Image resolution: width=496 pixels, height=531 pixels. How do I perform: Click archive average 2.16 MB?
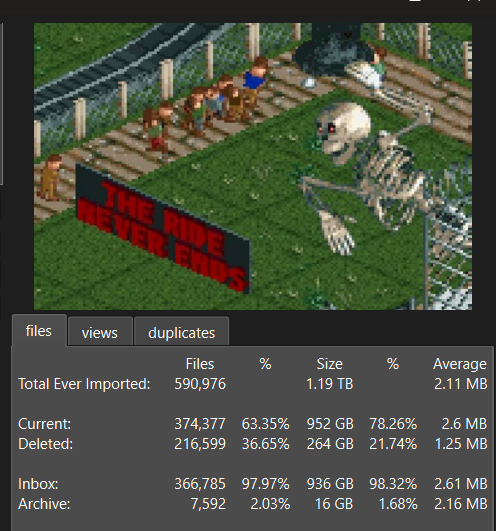pos(461,504)
